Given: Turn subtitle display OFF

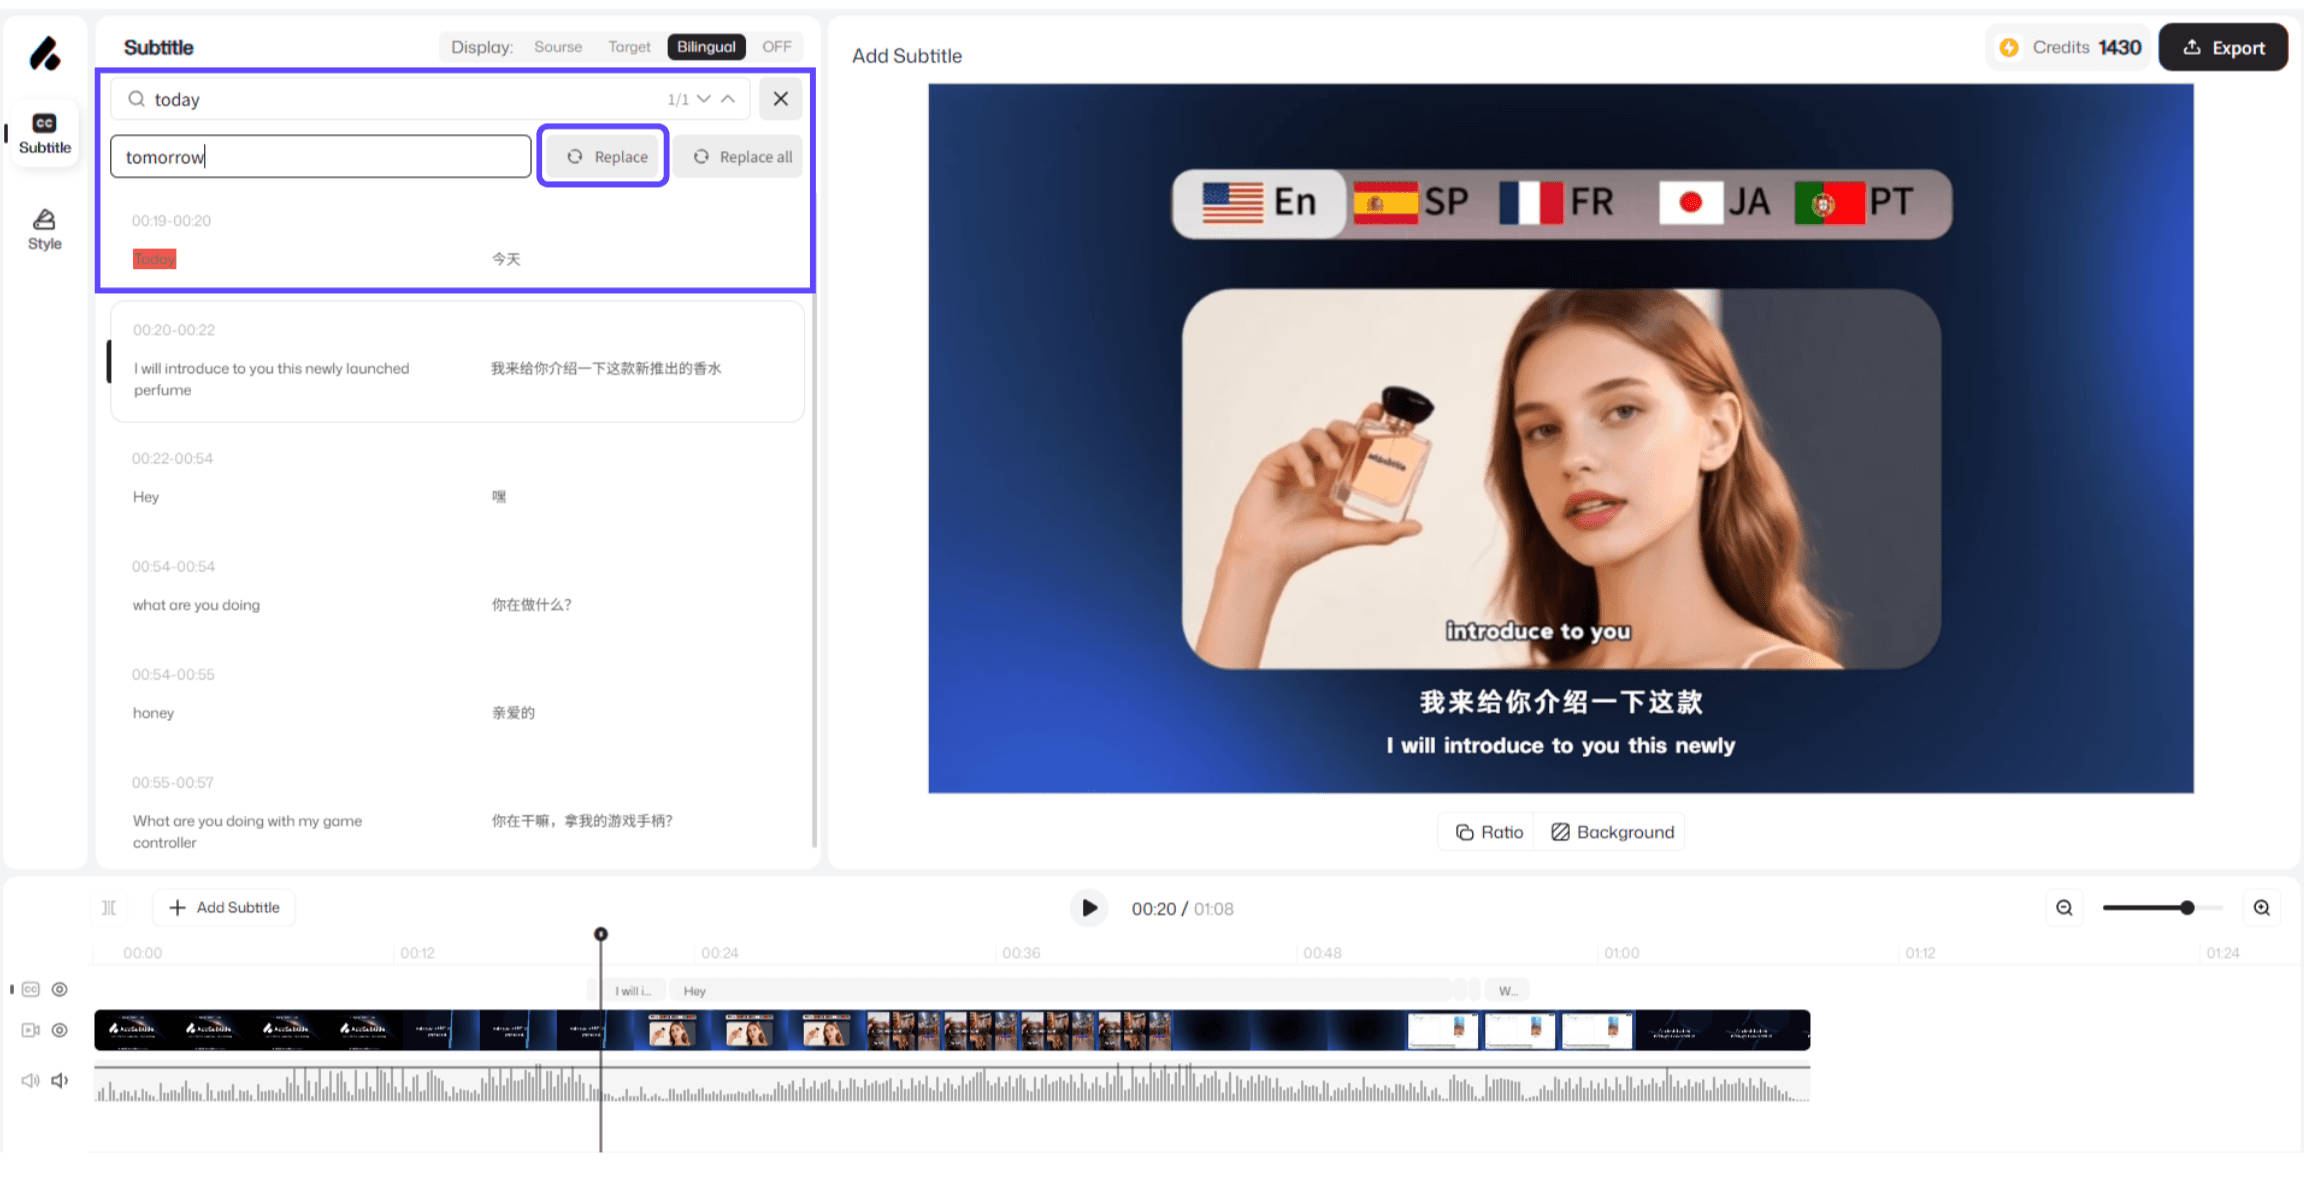Looking at the screenshot, I should coord(776,47).
